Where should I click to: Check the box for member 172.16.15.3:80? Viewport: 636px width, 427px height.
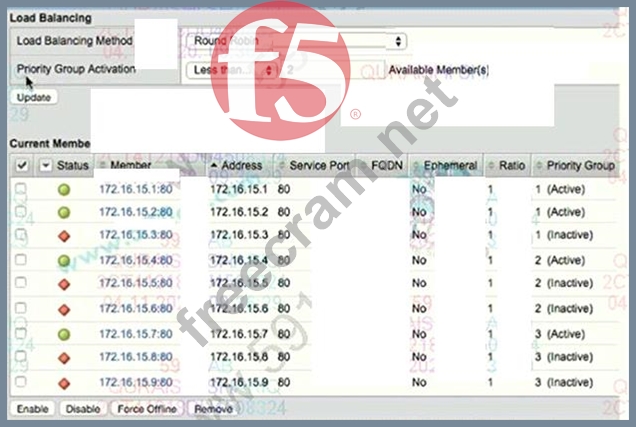click(21, 234)
